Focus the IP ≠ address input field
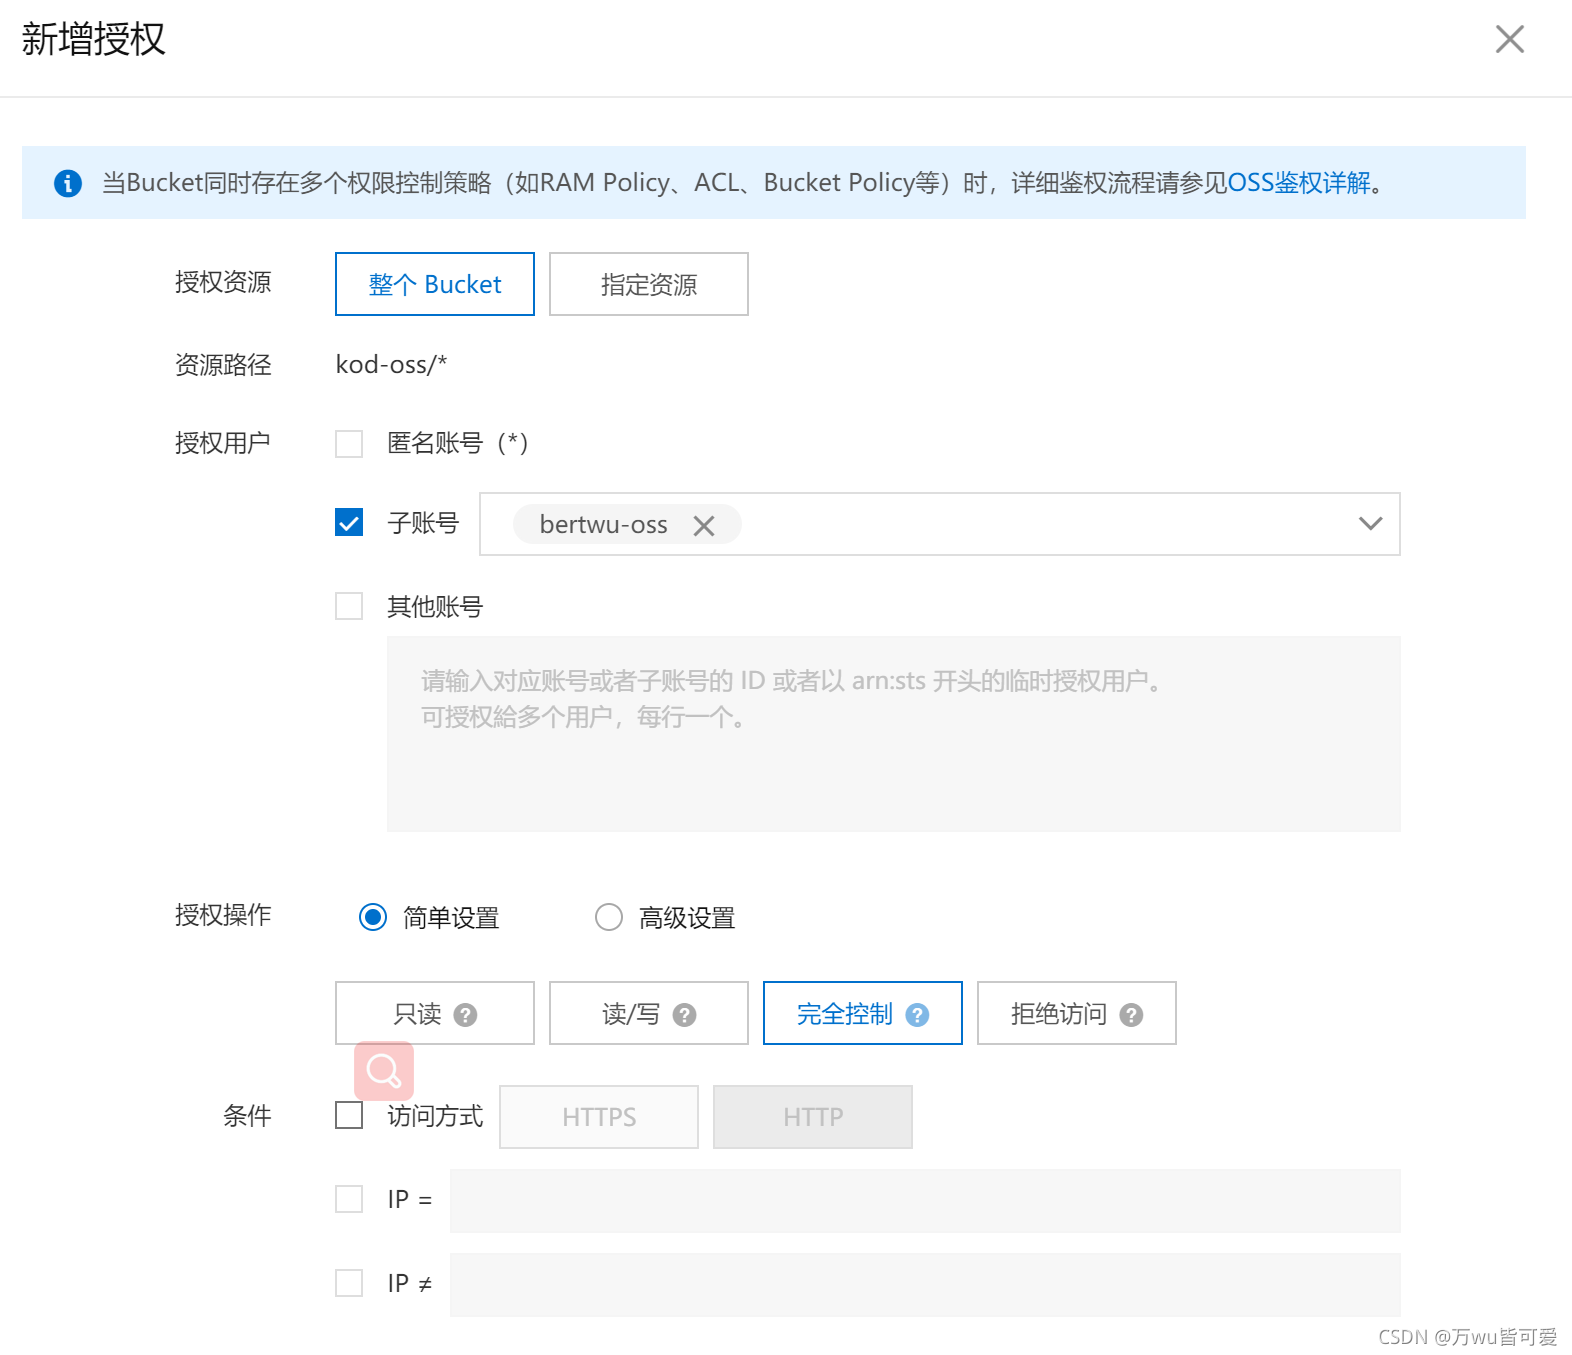The height and width of the screenshot is (1355, 1572). (x=925, y=1285)
